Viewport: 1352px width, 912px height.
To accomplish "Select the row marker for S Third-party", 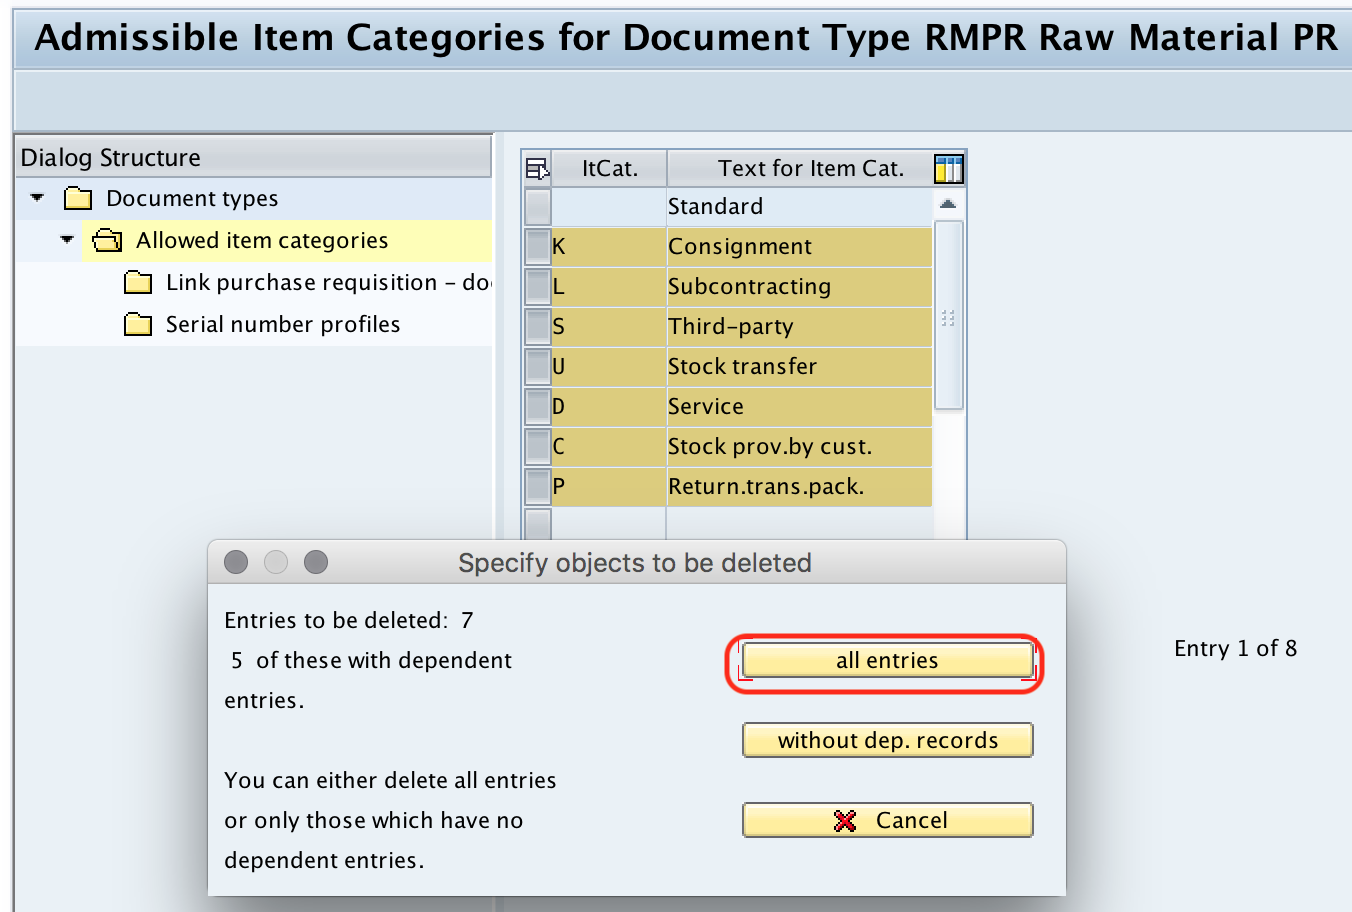I will (536, 326).
